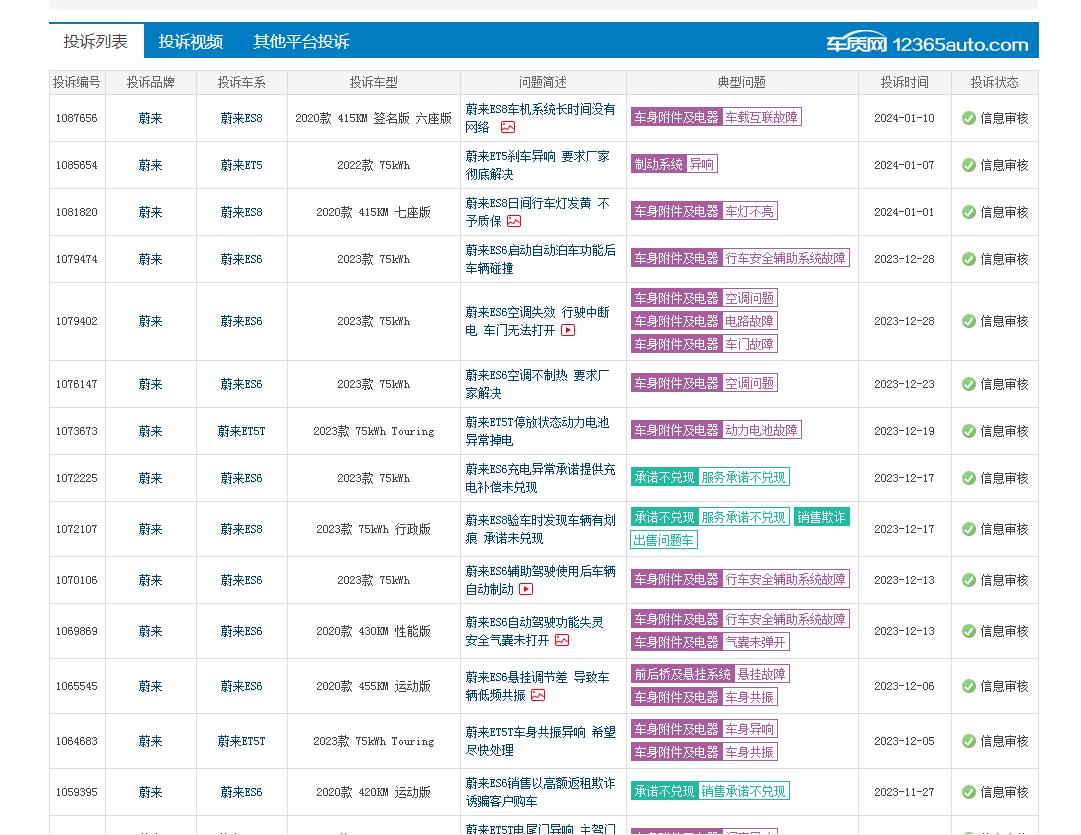This screenshot has width=1081, height=835.
Task: Click green status check for complaint 1065545
Action: click(x=969, y=686)
